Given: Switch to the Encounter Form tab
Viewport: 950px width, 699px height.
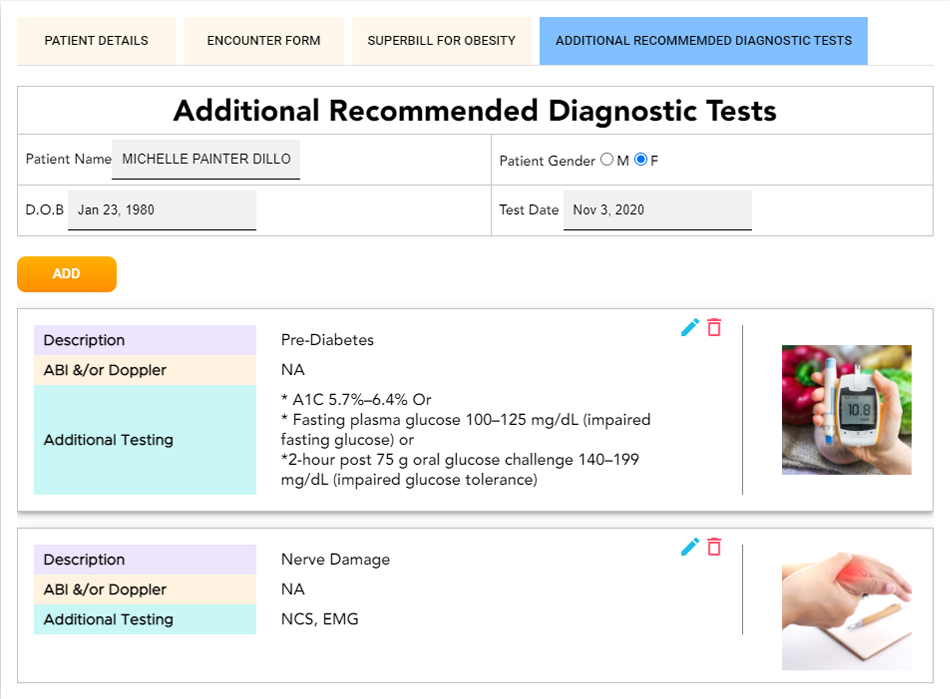Looking at the screenshot, I should [264, 41].
